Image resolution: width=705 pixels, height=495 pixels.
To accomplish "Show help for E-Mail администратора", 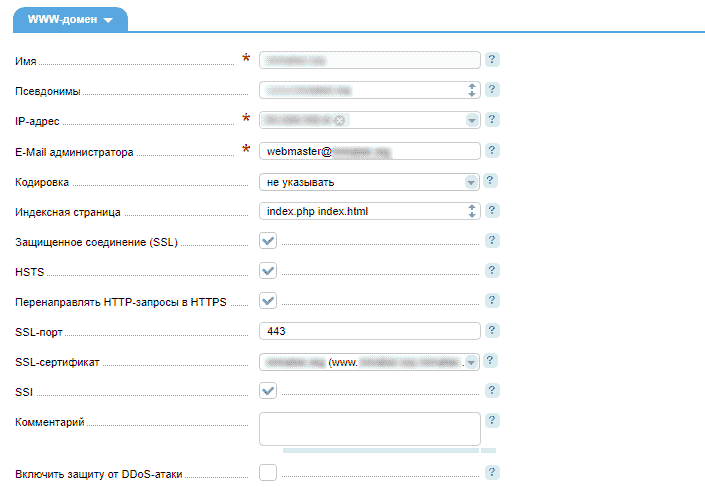I will [492, 151].
